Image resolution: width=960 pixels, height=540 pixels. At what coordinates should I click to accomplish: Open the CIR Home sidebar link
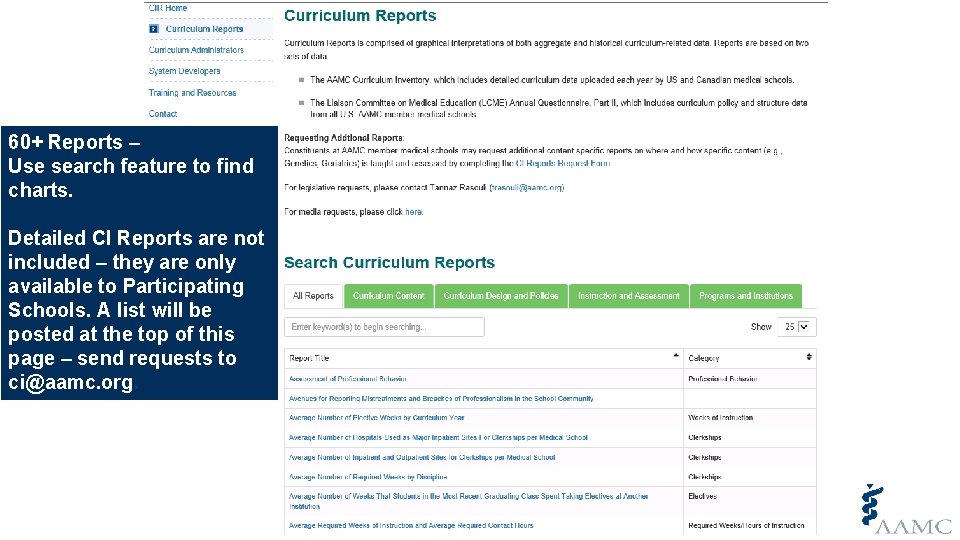tap(168, 8)
